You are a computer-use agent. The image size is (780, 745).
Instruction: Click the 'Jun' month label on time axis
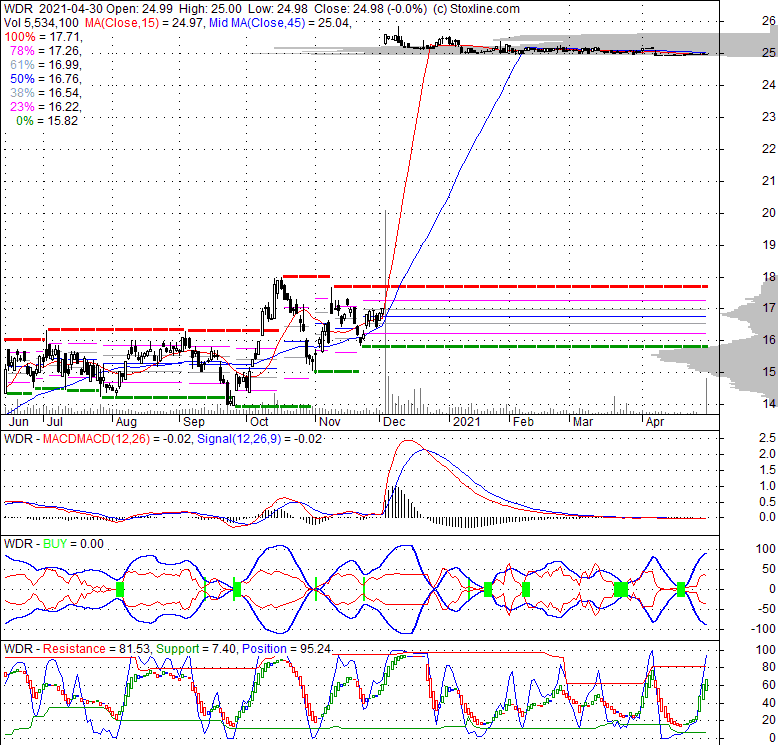[19, 422]
